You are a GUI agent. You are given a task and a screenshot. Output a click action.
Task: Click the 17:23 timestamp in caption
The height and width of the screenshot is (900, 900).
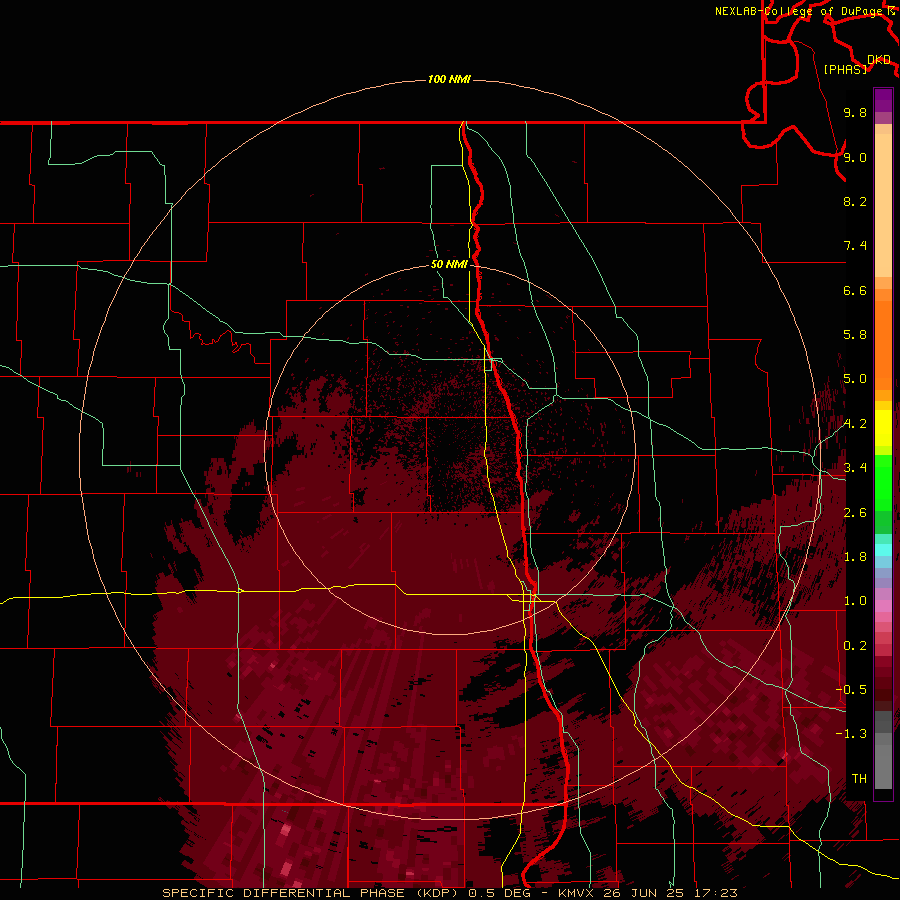(x=717, y=893)
